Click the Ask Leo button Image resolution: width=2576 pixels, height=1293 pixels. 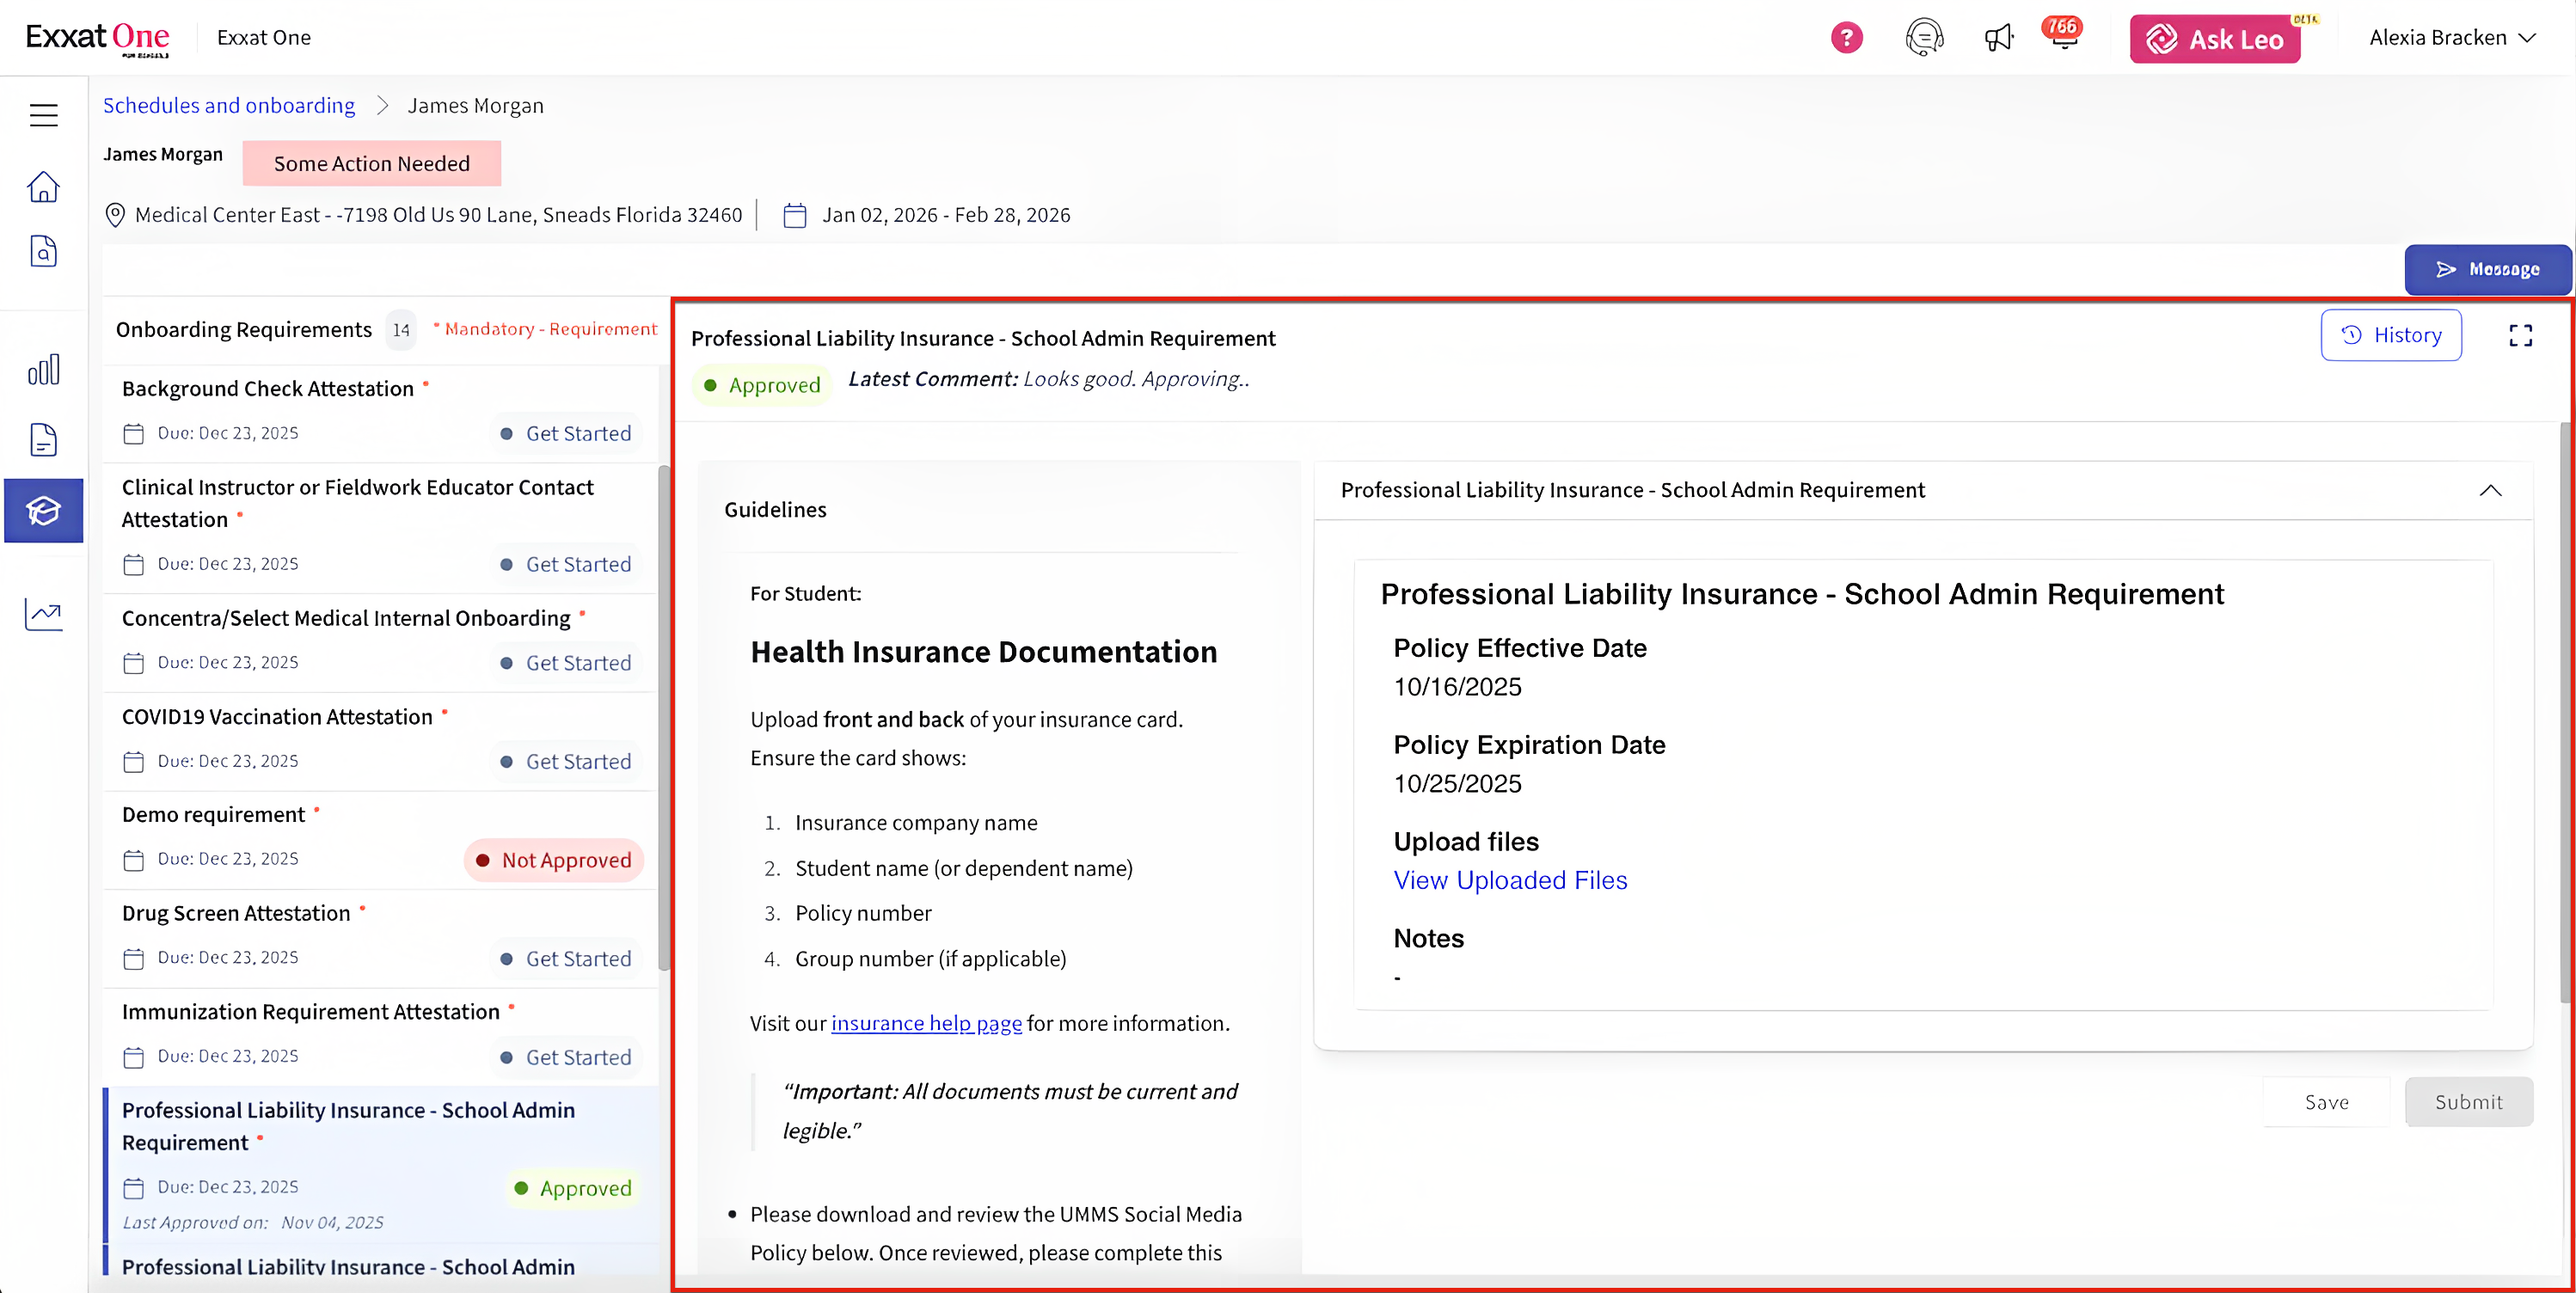[2214, 39]
